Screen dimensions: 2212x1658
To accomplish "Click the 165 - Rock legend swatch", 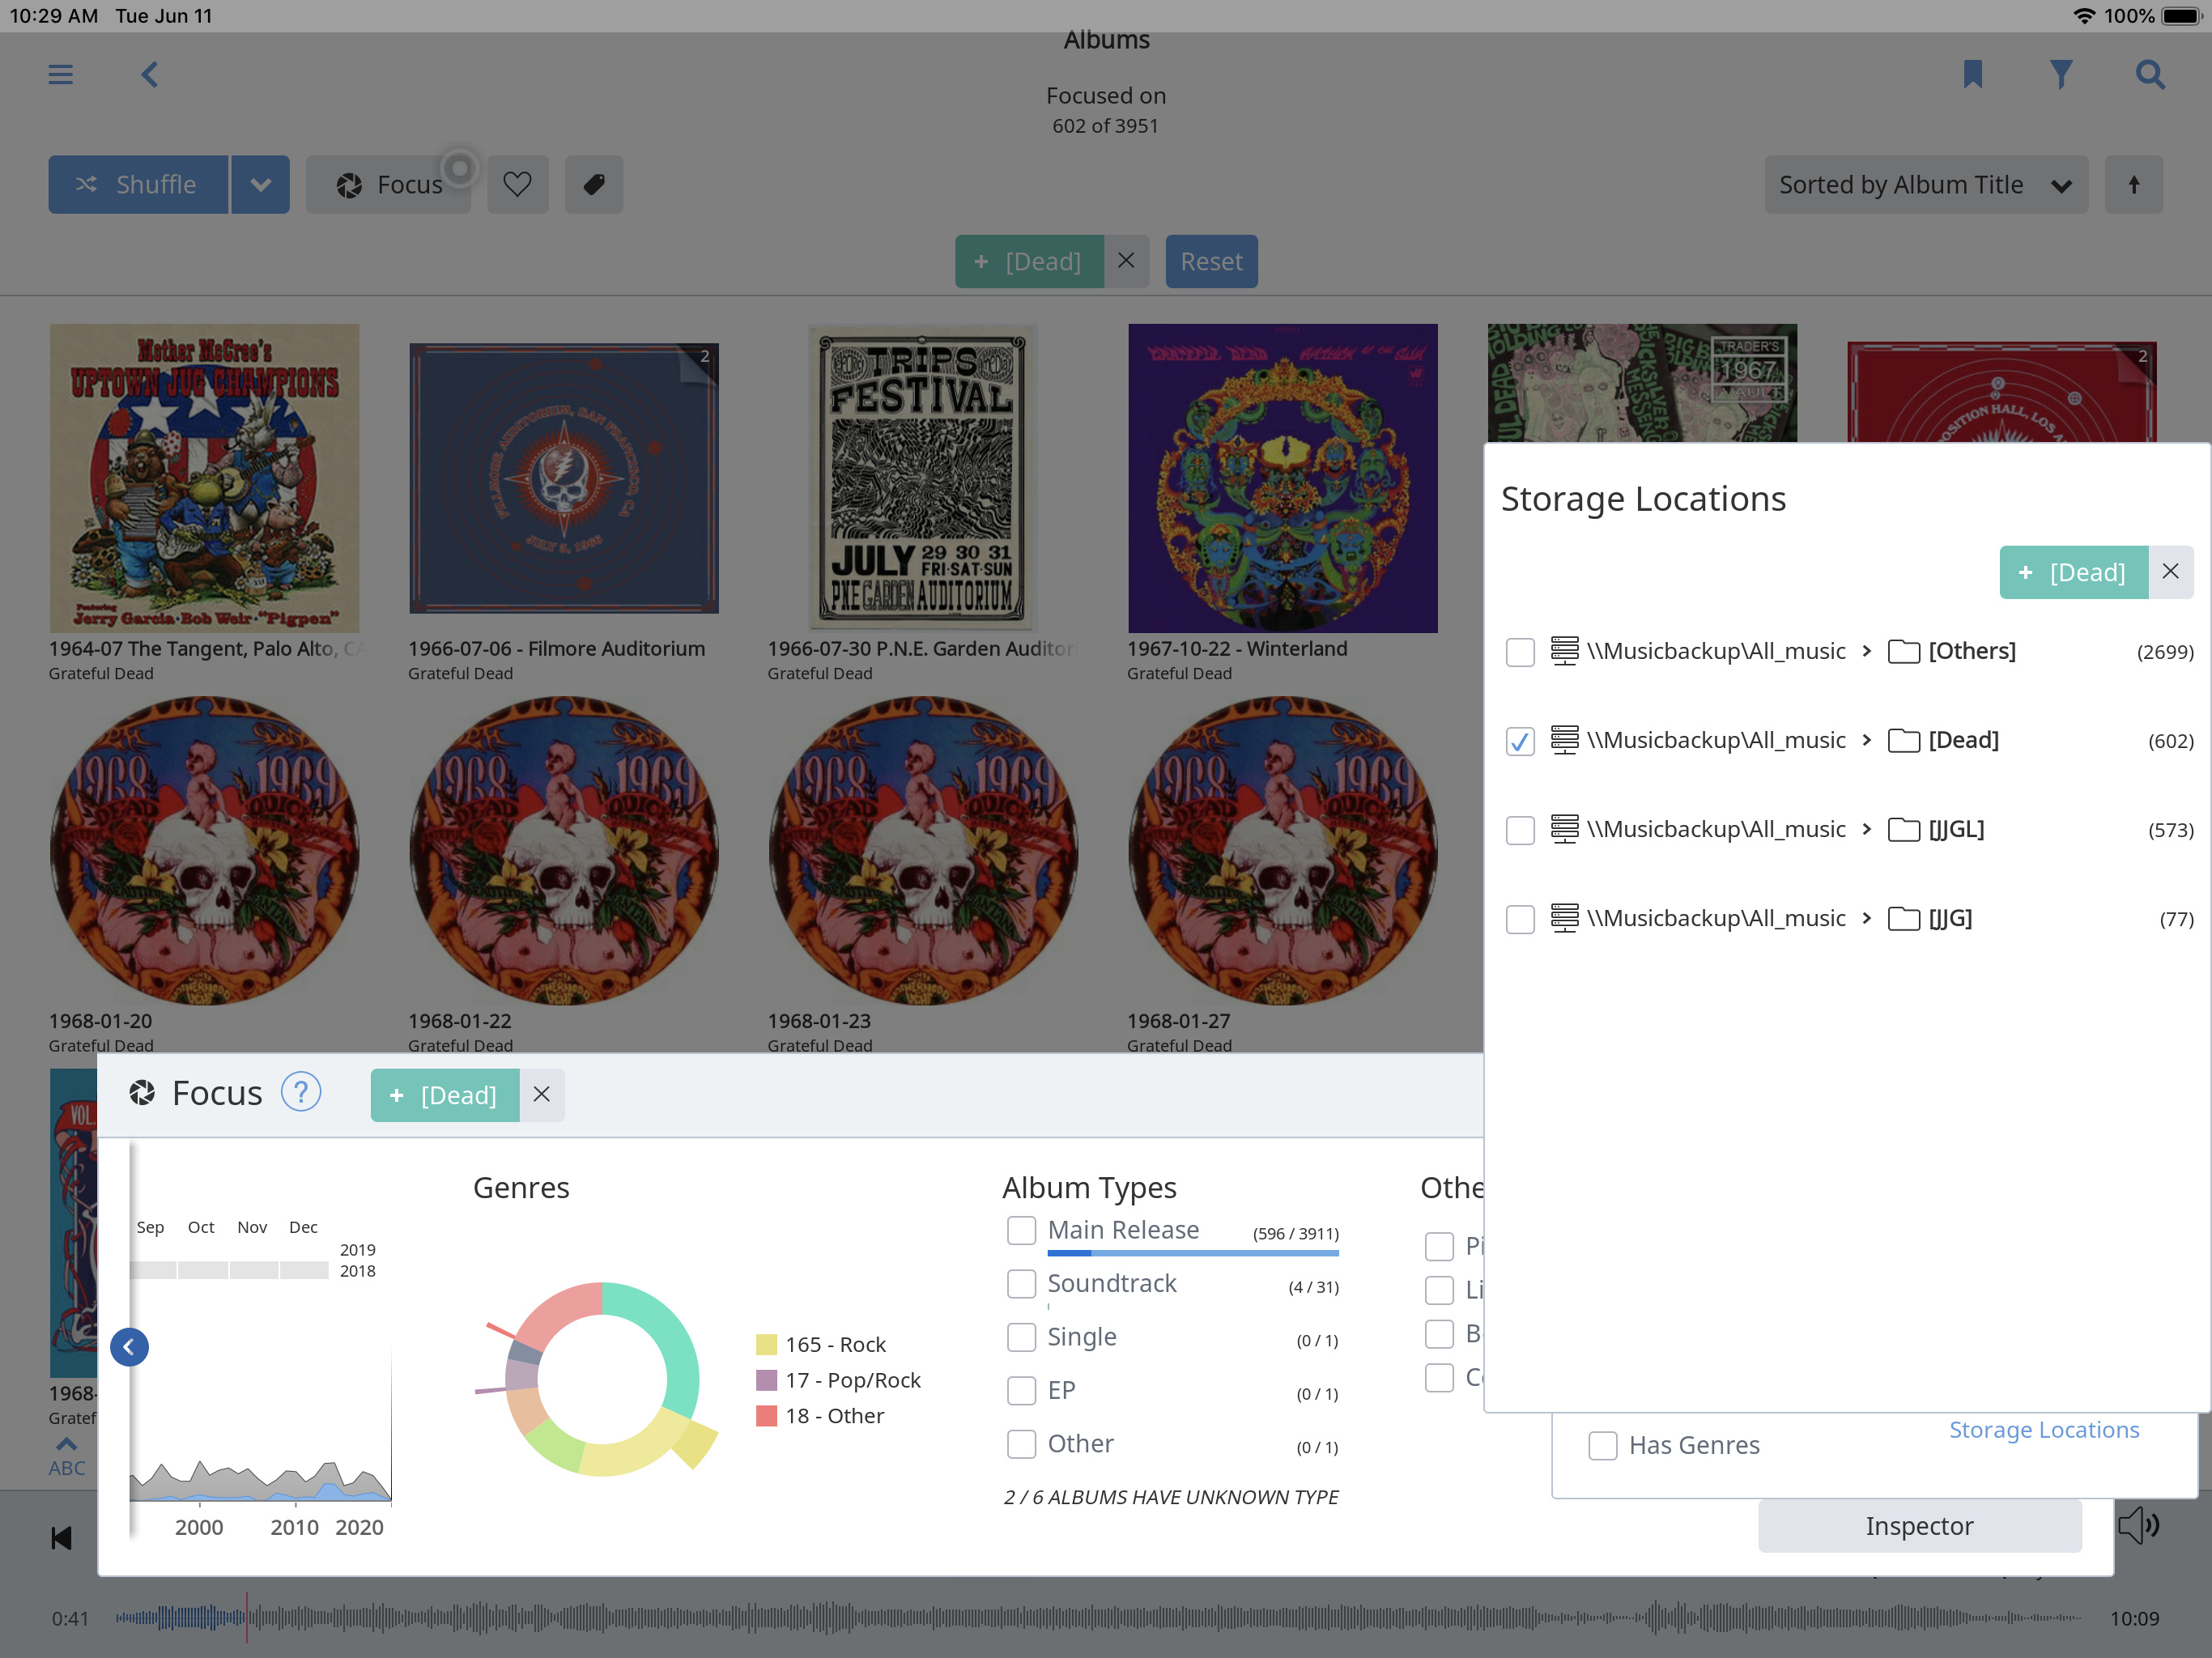I will [766, 1345].
